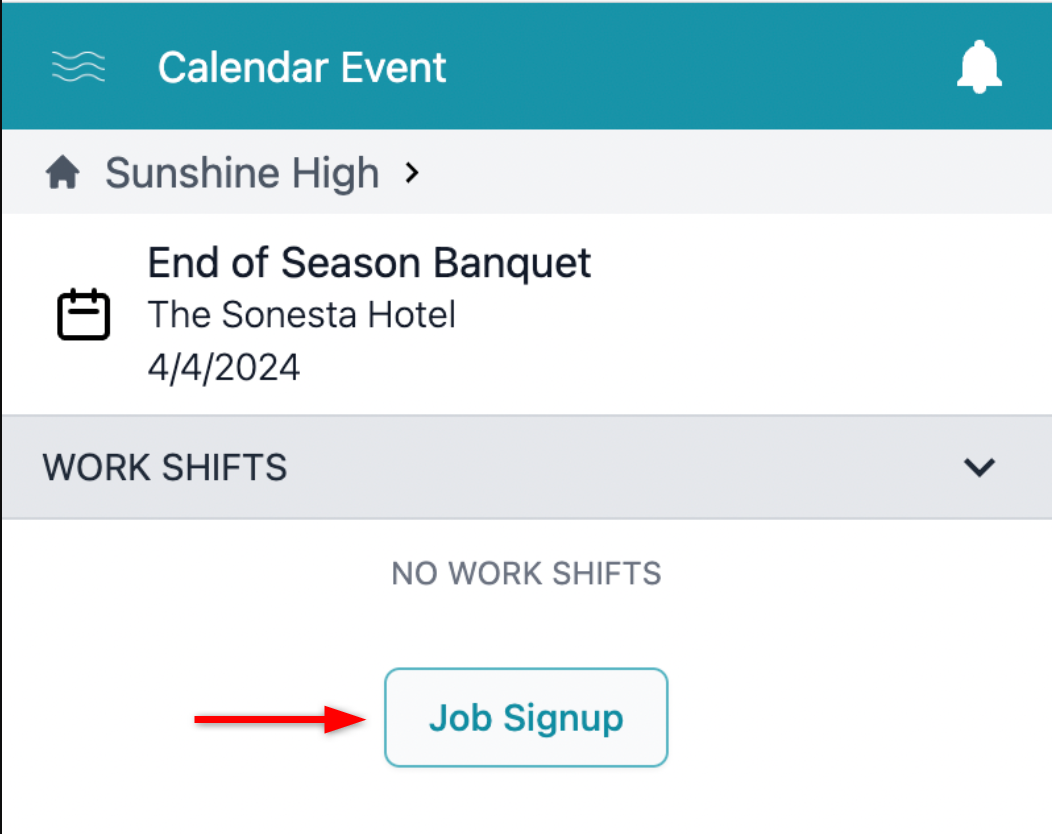
Task: Check notifications with the bell icon
Action: (979, 67)
